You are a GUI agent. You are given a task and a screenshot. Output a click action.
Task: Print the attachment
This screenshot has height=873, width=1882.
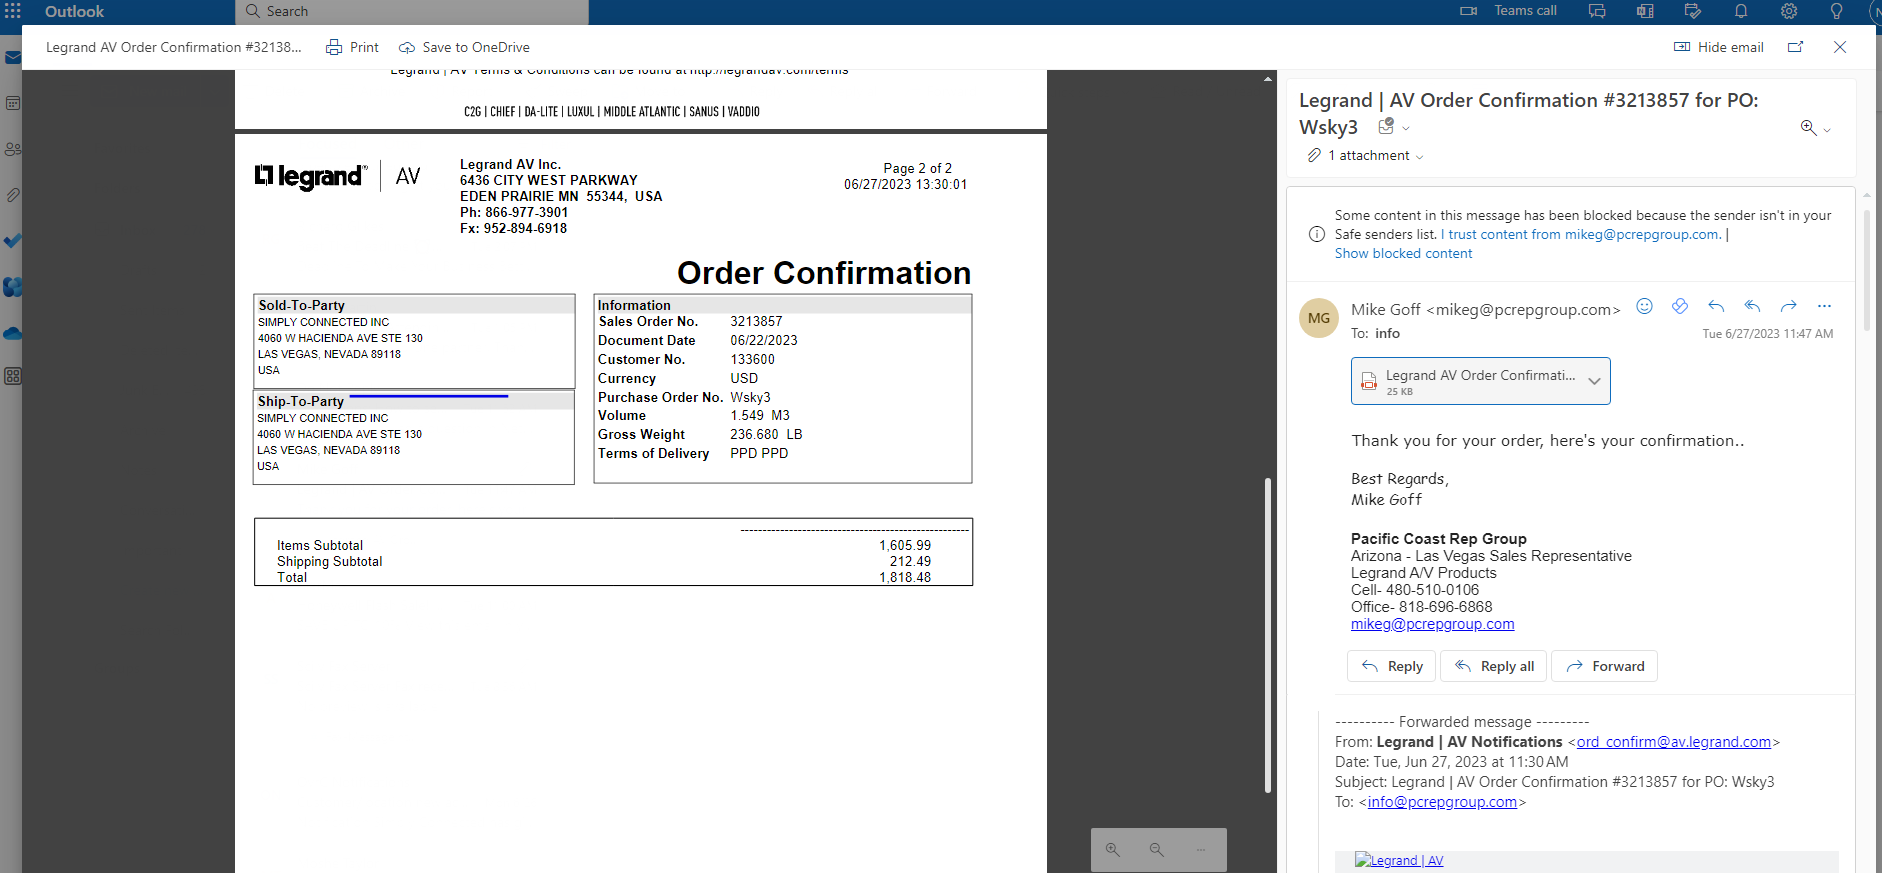(352, 47)
